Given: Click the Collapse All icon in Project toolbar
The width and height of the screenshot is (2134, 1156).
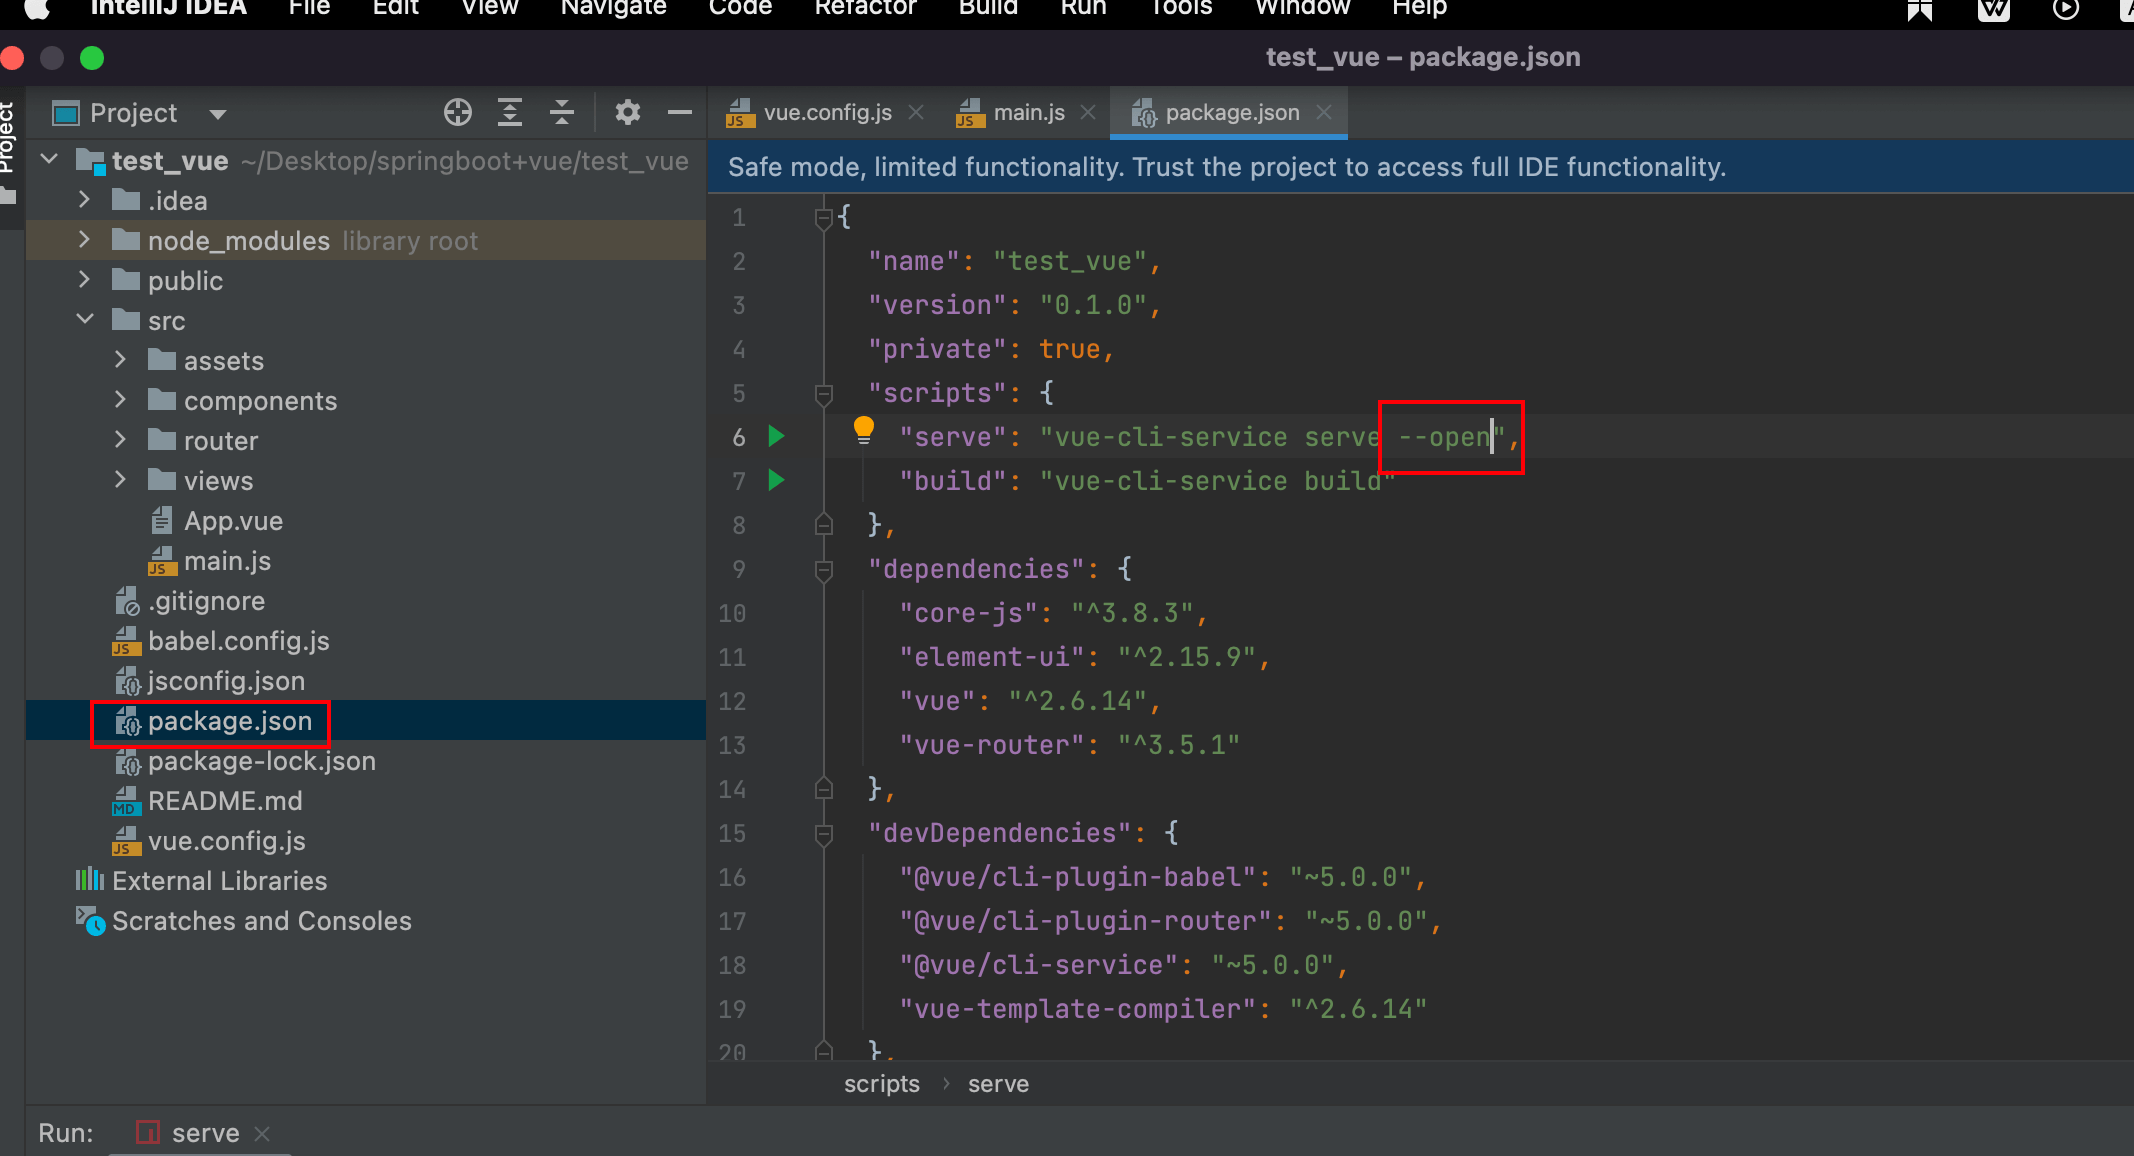Looking at the screenshot, I should tap(562, 112).
